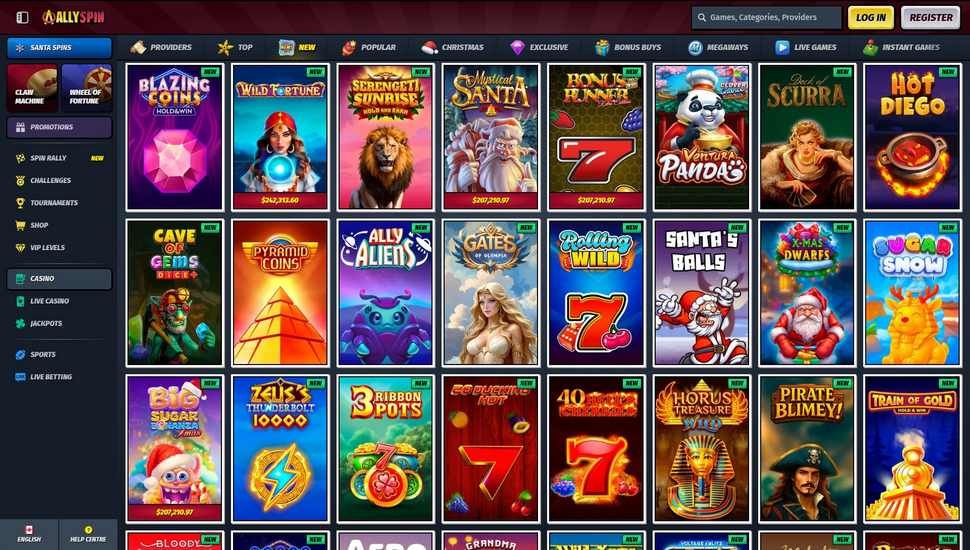Click the Register button

[930, 17]
